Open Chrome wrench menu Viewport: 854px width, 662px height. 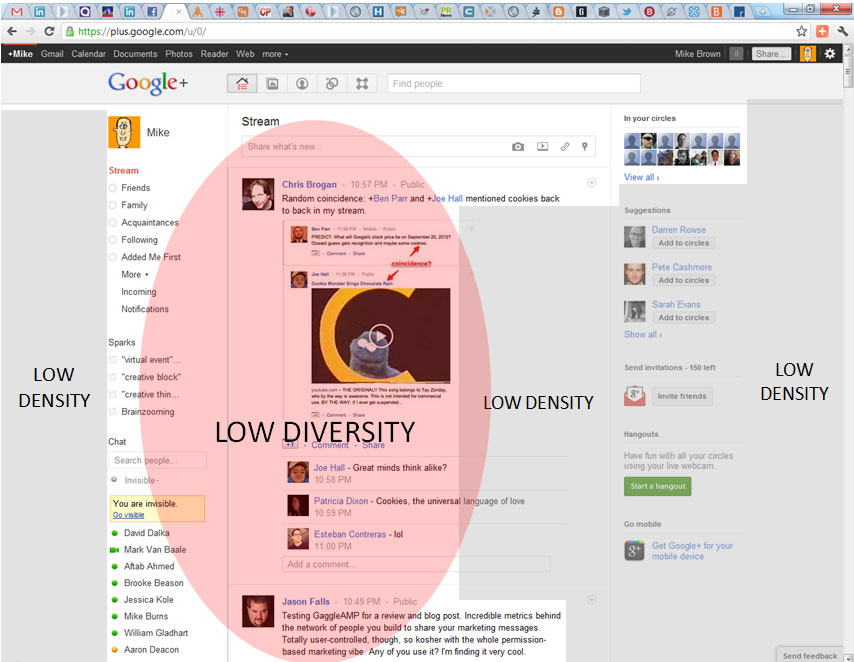point(842,31)
